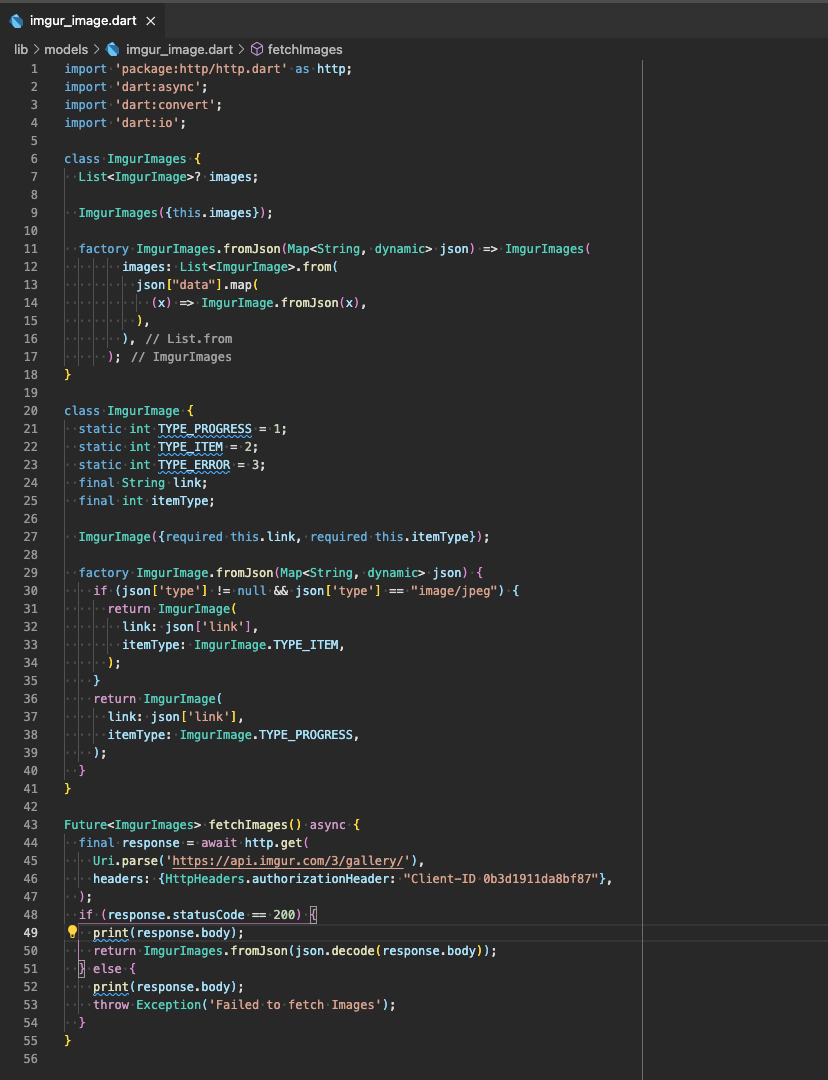Click ImgurImage.TYPE_PROGRESS on line 38
Image resolution: width=828 pixels, height=1080 pixels.
[267, 735]
